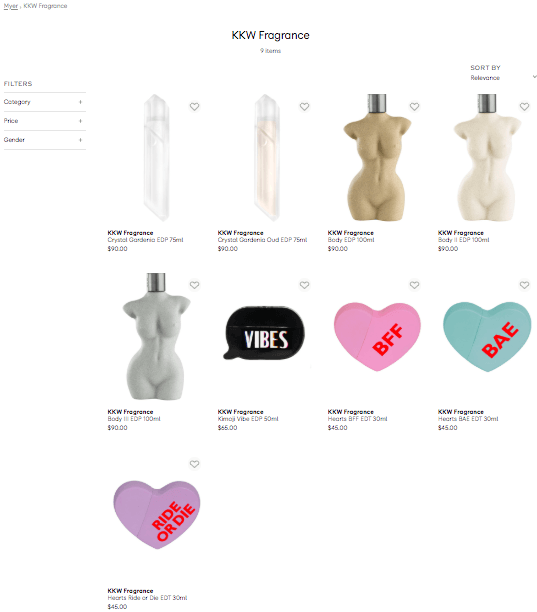Toggle wishlist heart on Body III EDP
Screen dimensions: 537x612
tap(194, 285)
